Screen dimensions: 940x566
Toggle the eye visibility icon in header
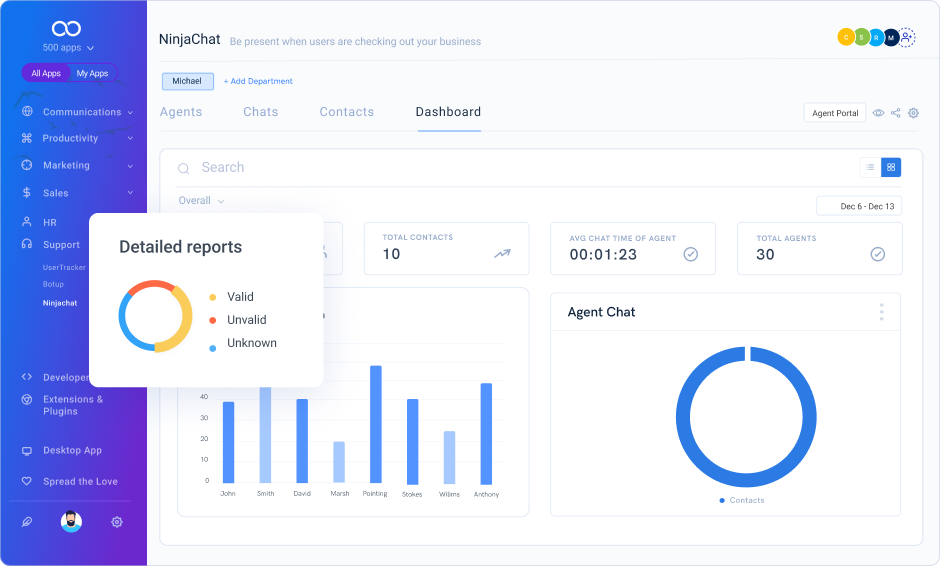click(x=878, y=113)
